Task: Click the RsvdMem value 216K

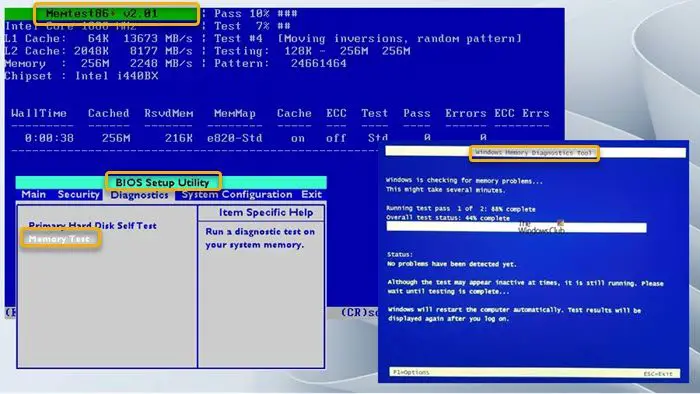Action: tap(179, 138)
